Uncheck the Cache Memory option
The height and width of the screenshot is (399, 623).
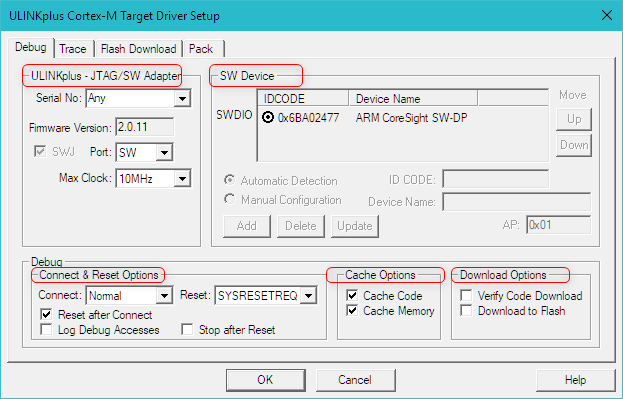pyautogui.click(x=352, y=310)
